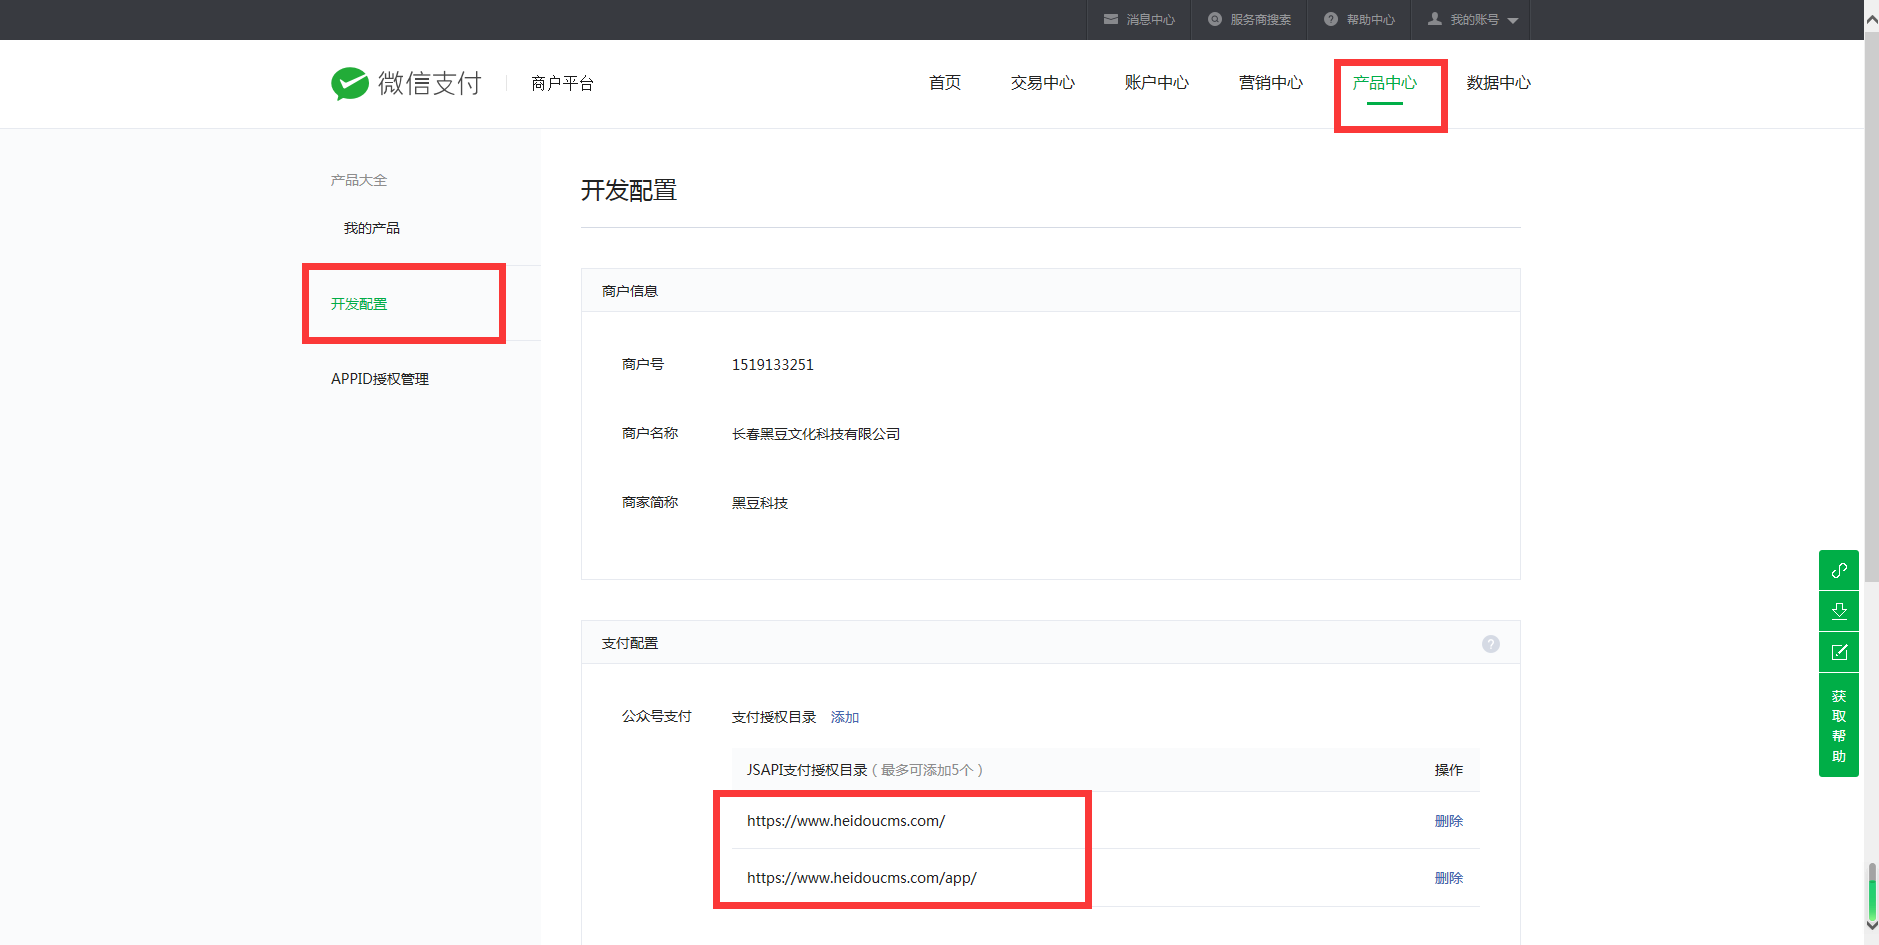Click the page scrollbar down arrow
1879x945 pixels.
pos(1871,926)
